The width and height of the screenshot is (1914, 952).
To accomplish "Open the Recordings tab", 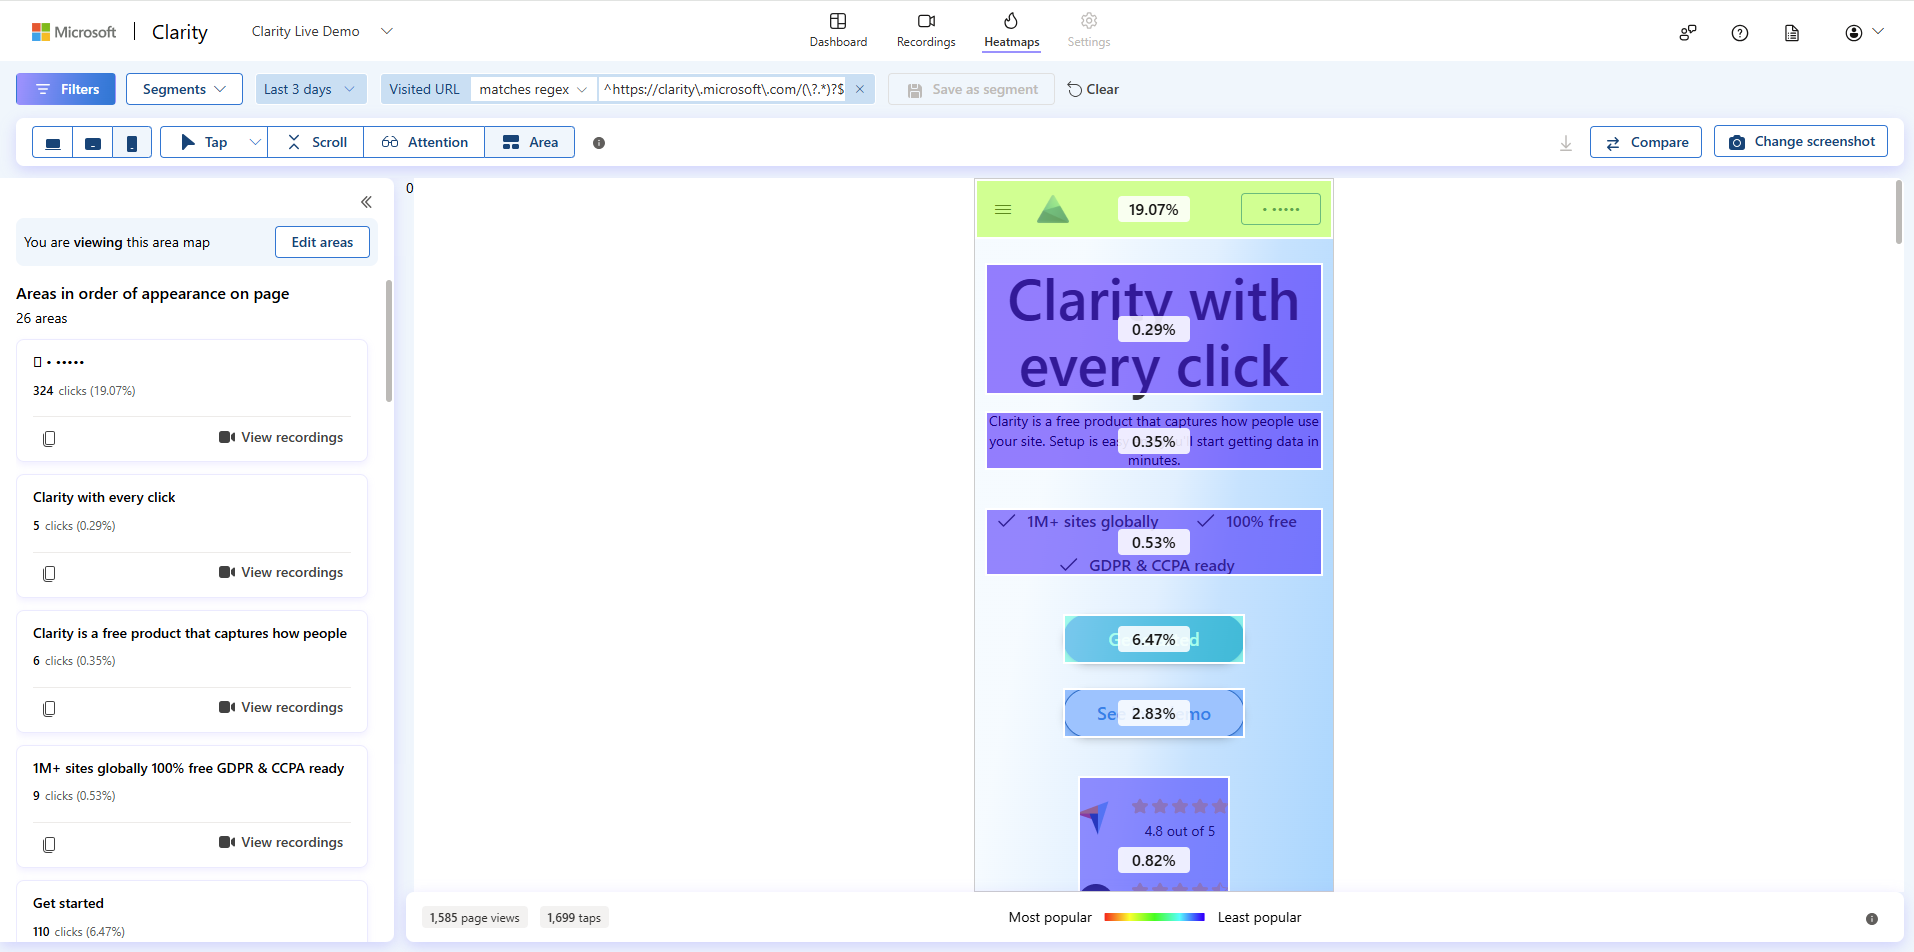I will pos(926,30).
